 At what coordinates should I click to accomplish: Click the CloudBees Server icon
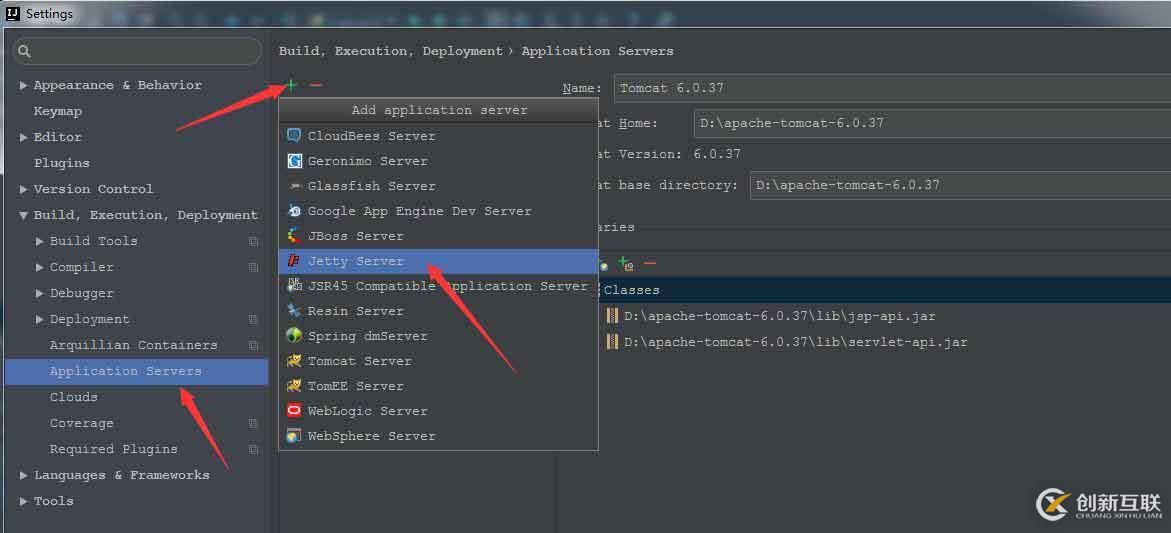[x=294, y=136]
